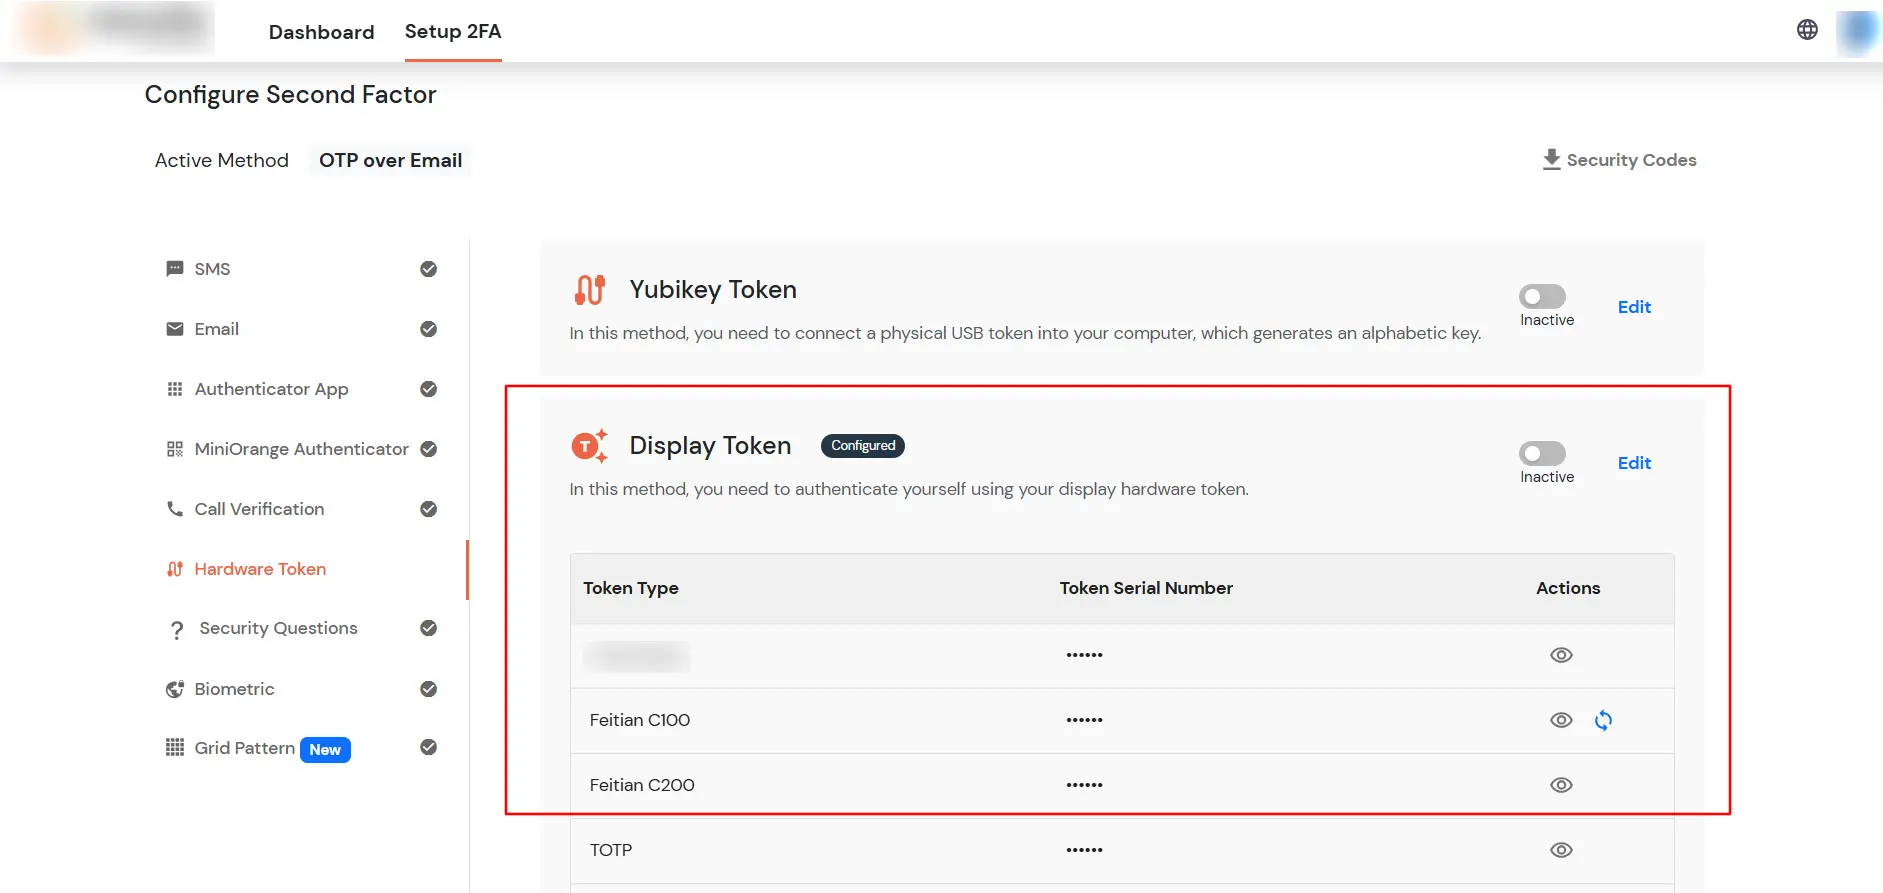This screenshot has height=893, width=1883.
Task: Open the Setup 2FA tab
Action: [453, 32]
